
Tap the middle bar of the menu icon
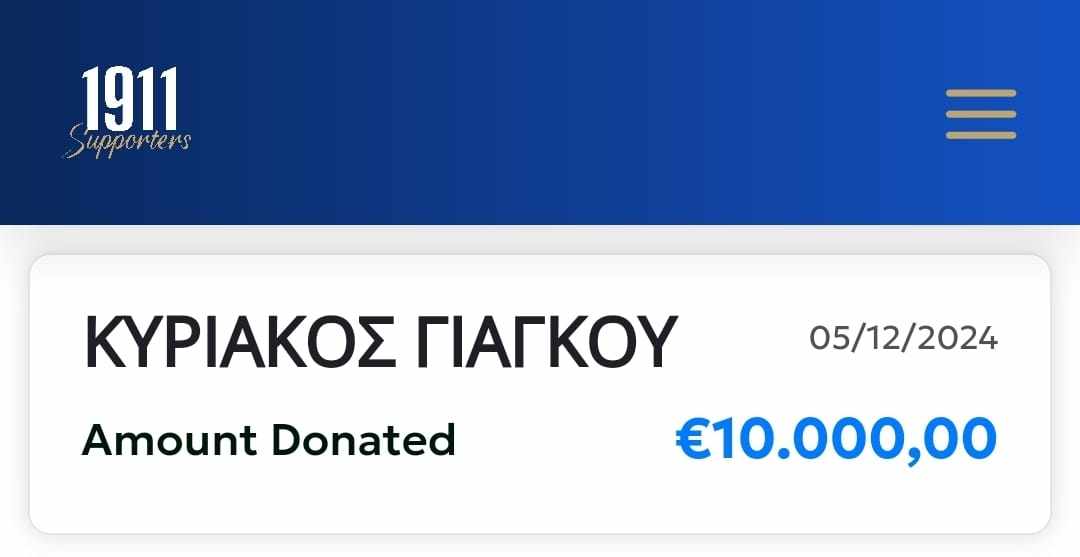tap(981, 114)
